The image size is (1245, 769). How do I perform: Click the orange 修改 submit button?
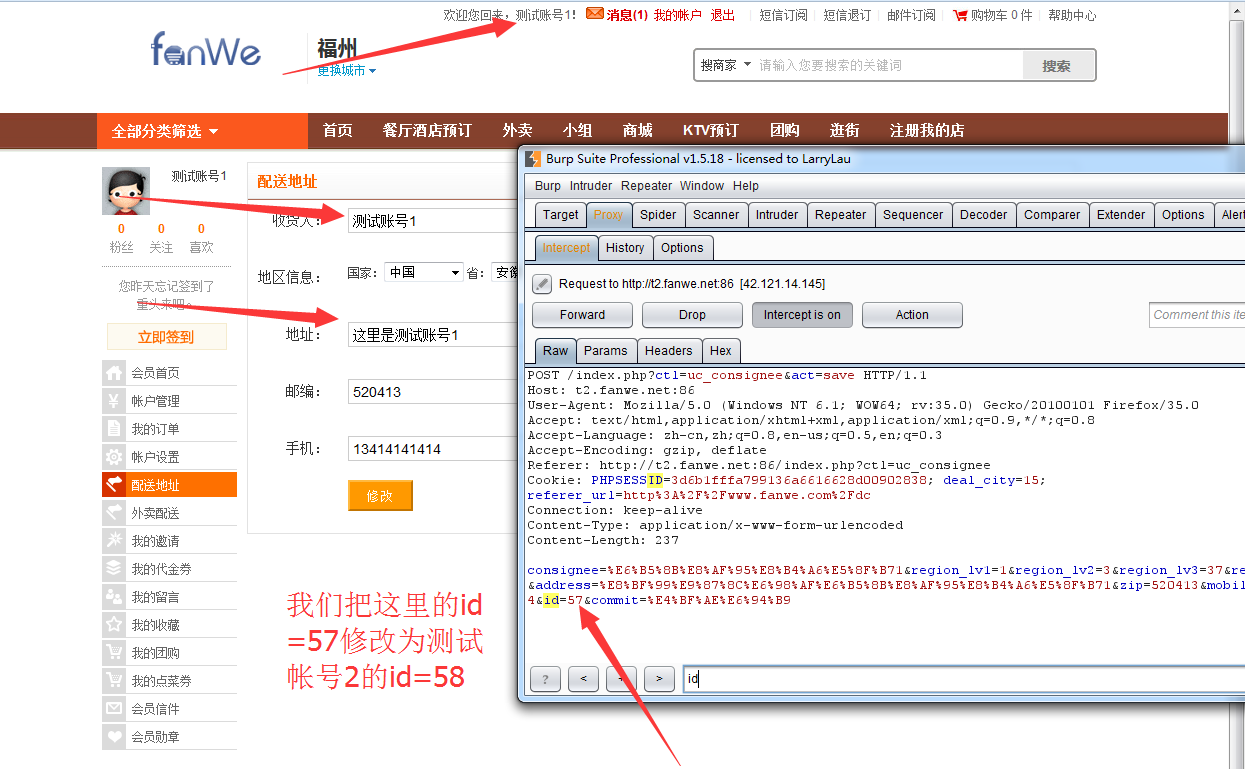[380, 496]
